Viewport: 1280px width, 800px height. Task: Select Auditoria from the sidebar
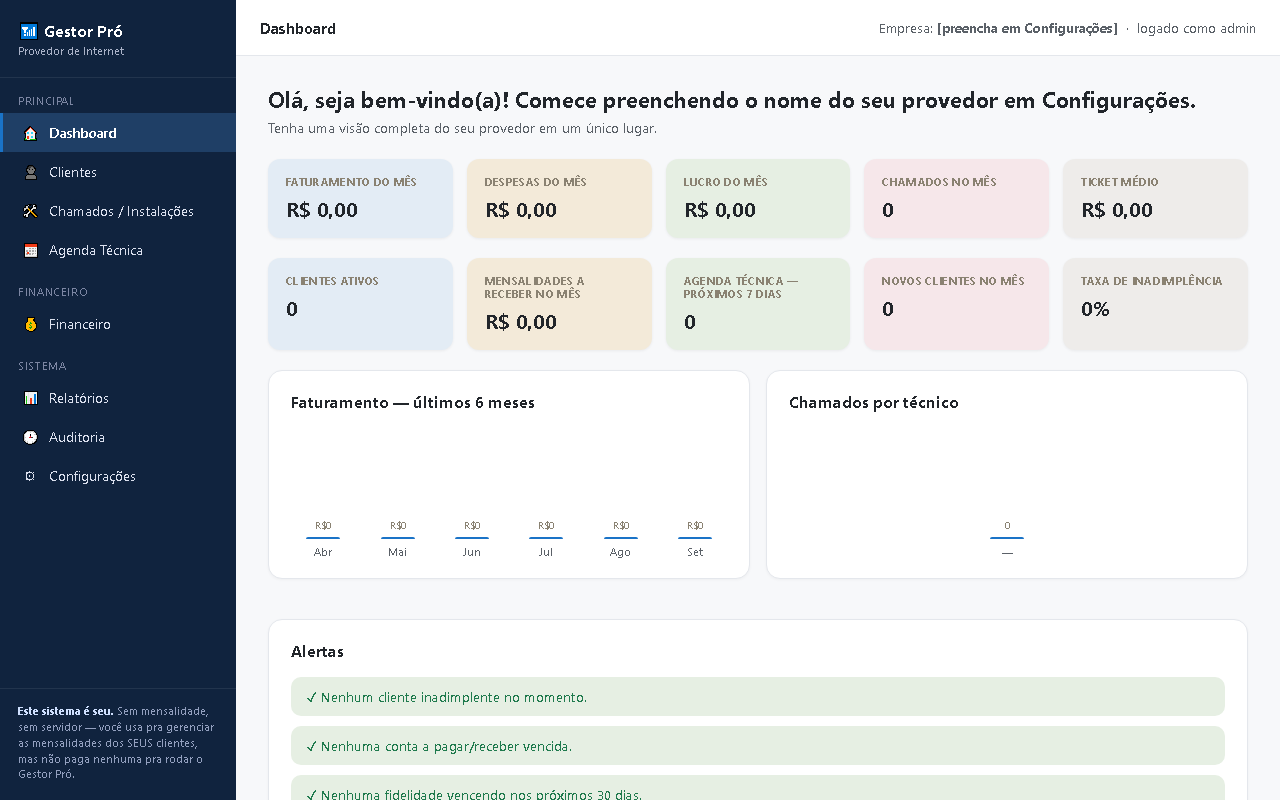118,437
